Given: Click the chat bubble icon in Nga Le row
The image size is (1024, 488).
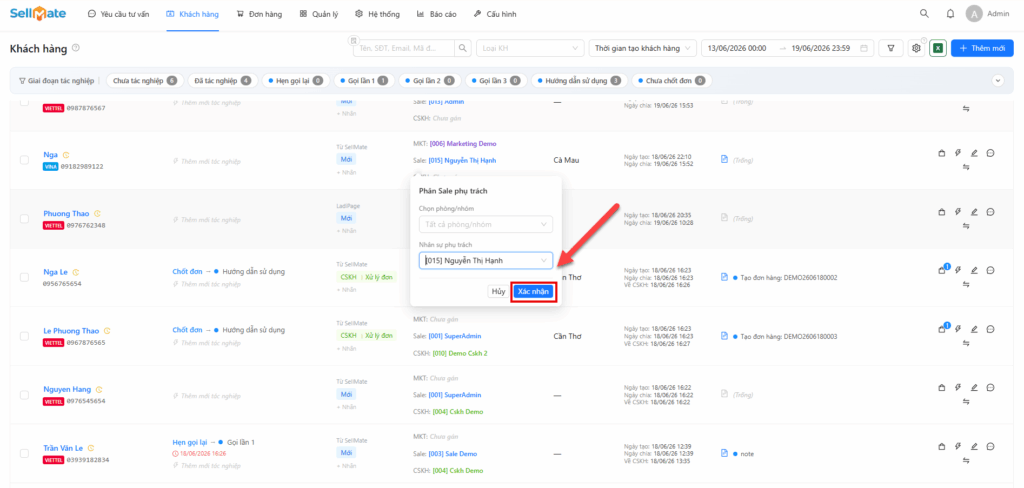Looking at the screenshot, I should click(x=990, y=270).
